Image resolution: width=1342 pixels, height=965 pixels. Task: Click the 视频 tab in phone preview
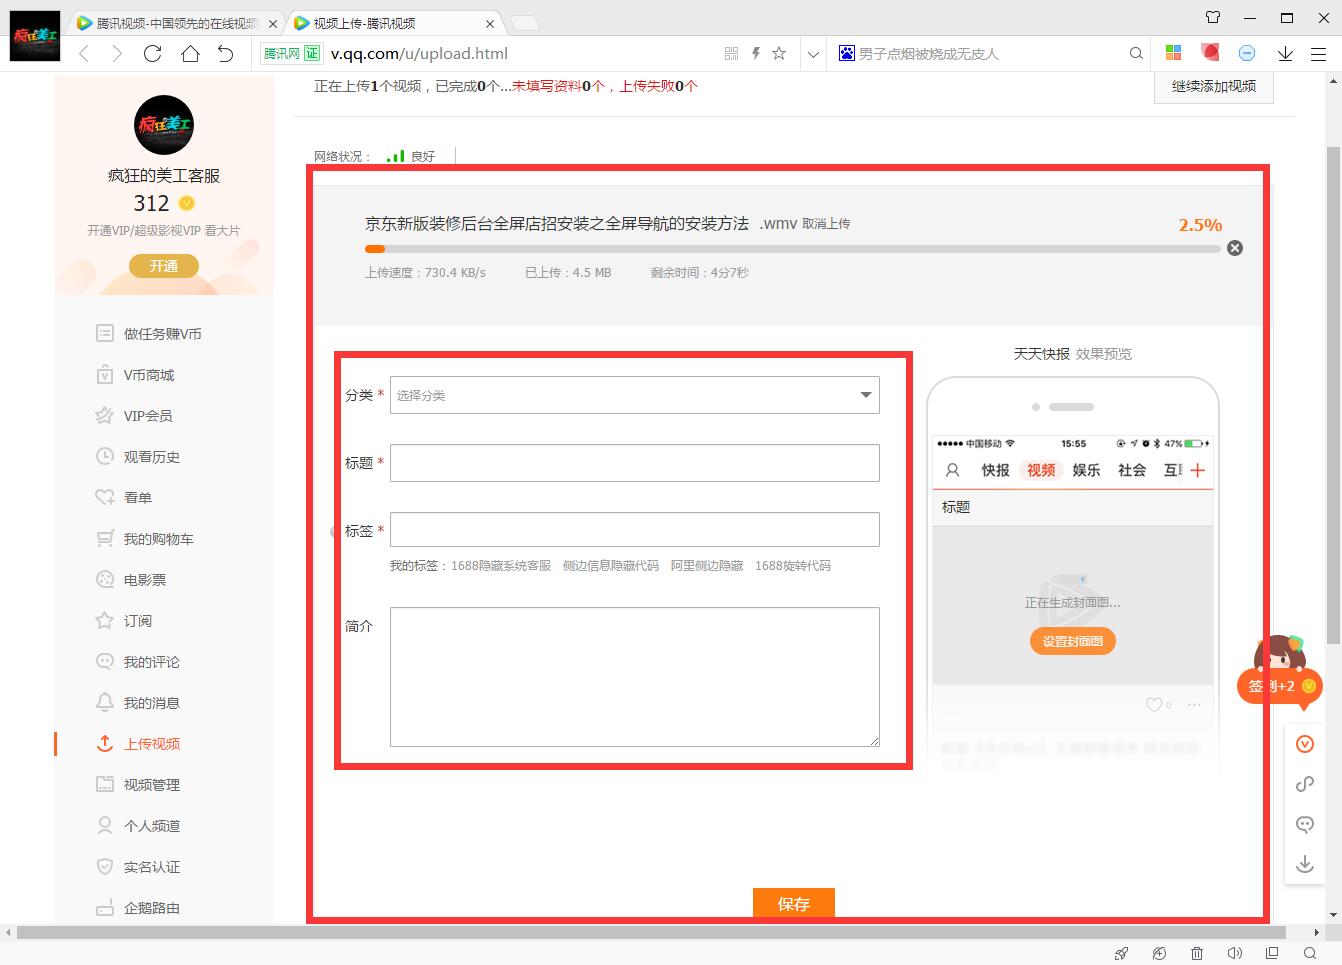click(x=1041, y=470)
